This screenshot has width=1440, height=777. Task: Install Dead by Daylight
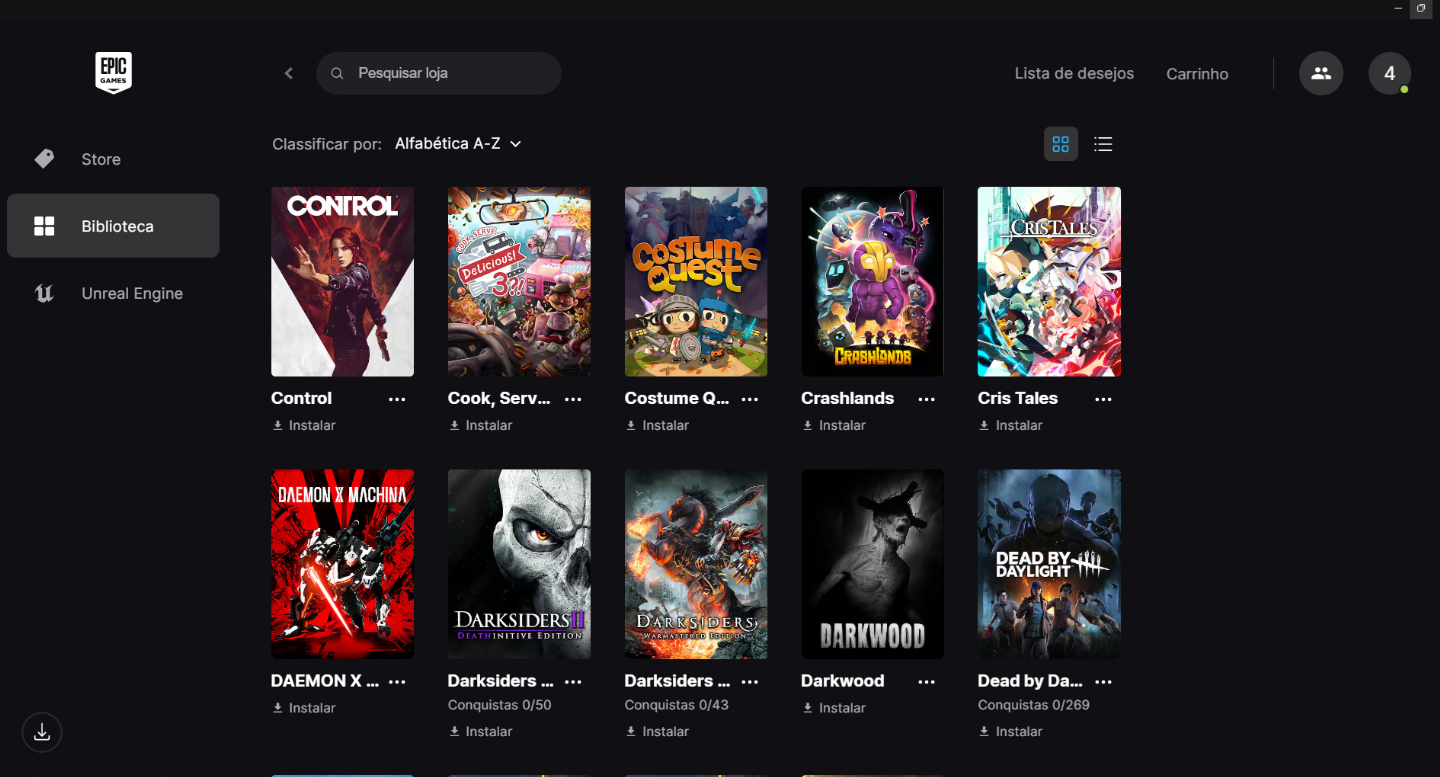pos(1010,731)
